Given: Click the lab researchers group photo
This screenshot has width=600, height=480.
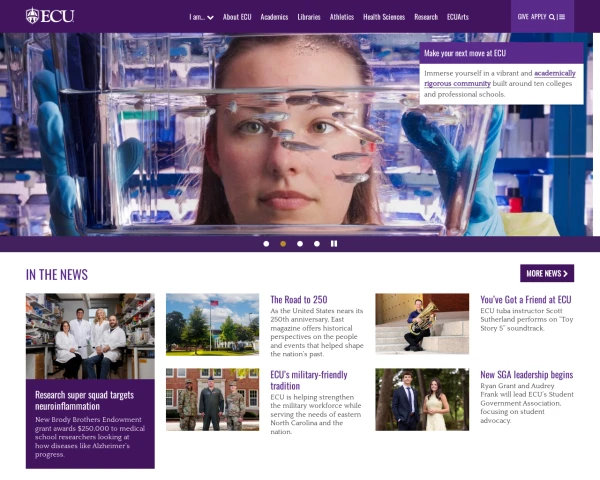Looking at the screenshot, I should [x=90, y=336].
